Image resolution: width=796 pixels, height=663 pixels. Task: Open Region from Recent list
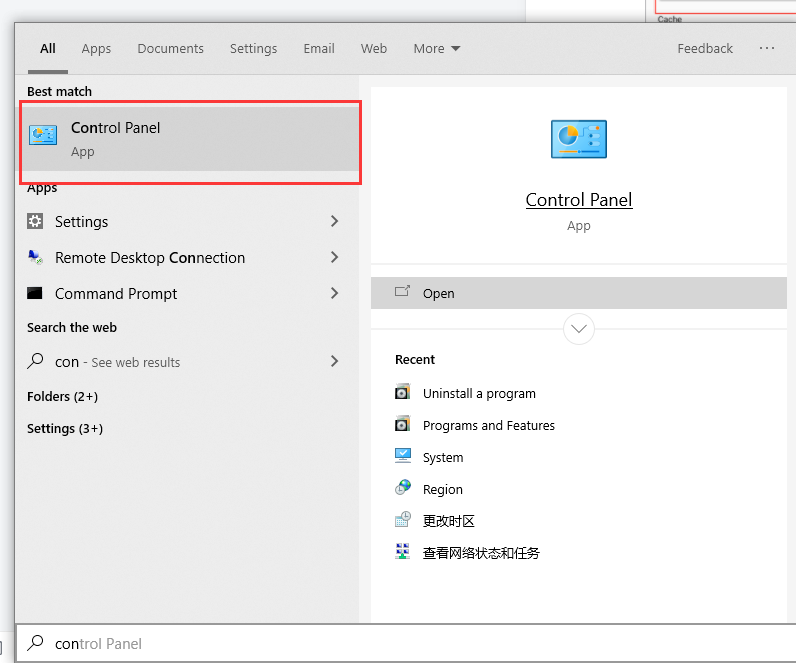443,489
